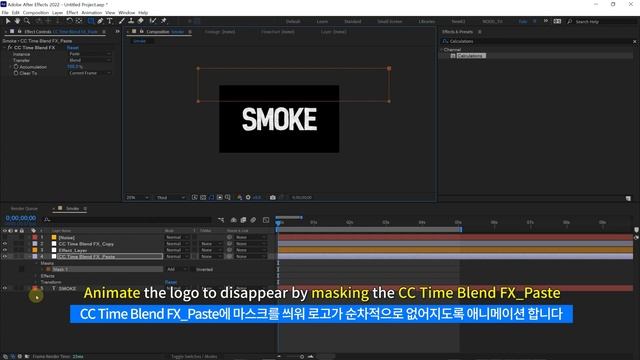640x360 pixels.
Task: Open Mask 1 mode dropdown set to Add
Action: pos(177,269)
